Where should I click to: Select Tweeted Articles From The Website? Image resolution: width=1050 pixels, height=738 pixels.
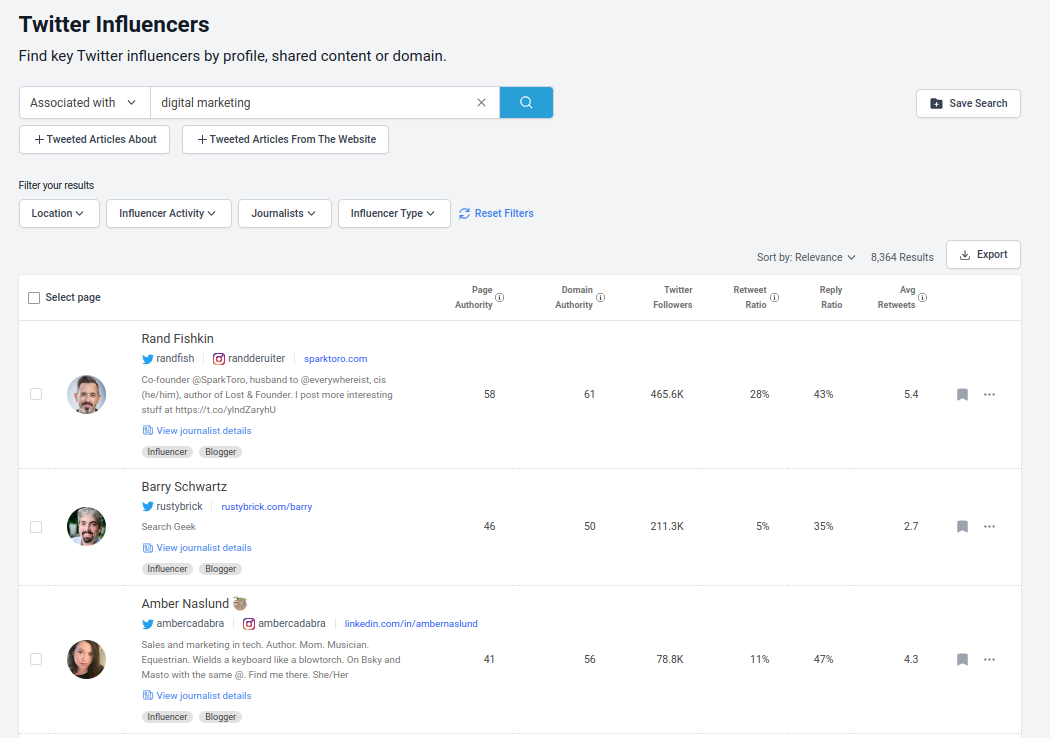point(285,140)
